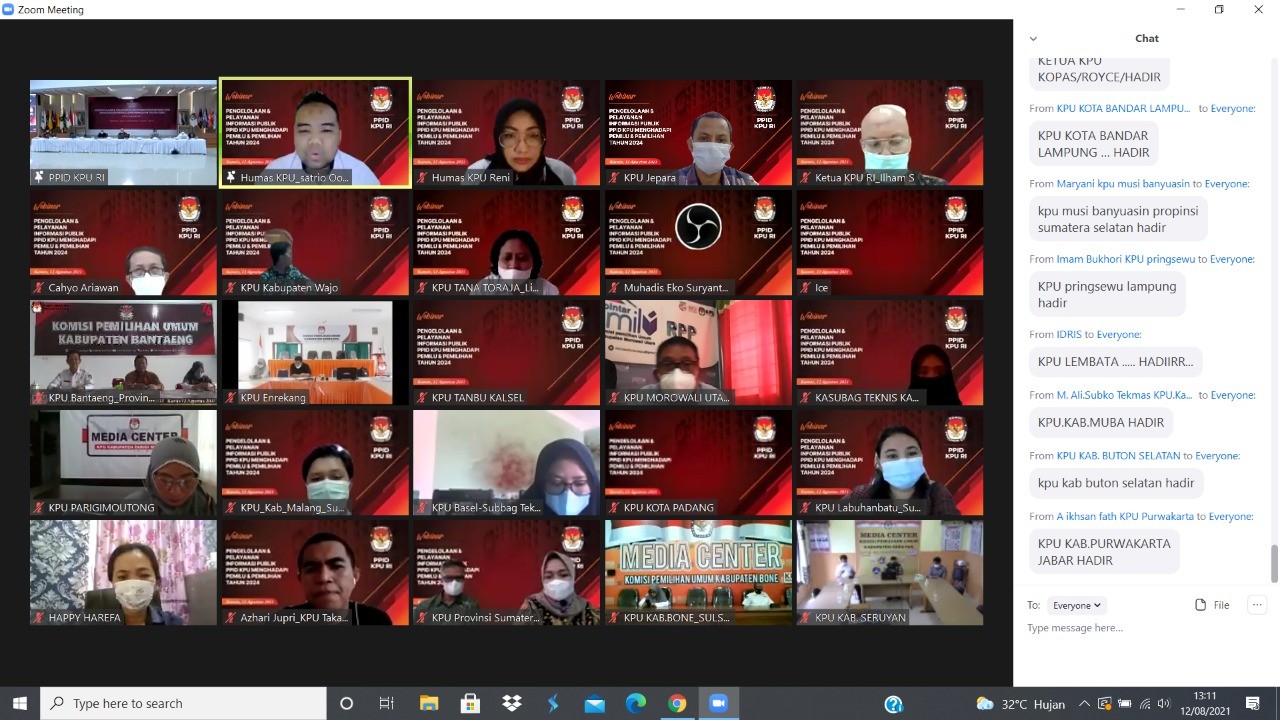Image resolution: width=1280 pixels, height=720 pixels.
Task: Click the 'Type message here...' chat input
Action: click(1140, 628)
